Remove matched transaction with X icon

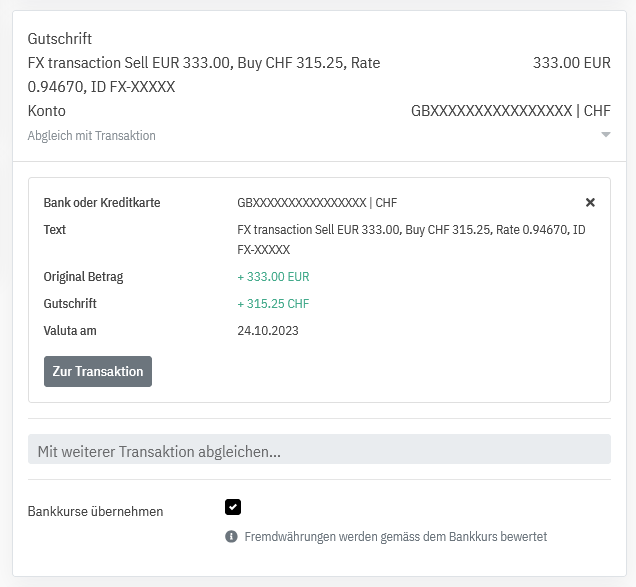point(590,202)
